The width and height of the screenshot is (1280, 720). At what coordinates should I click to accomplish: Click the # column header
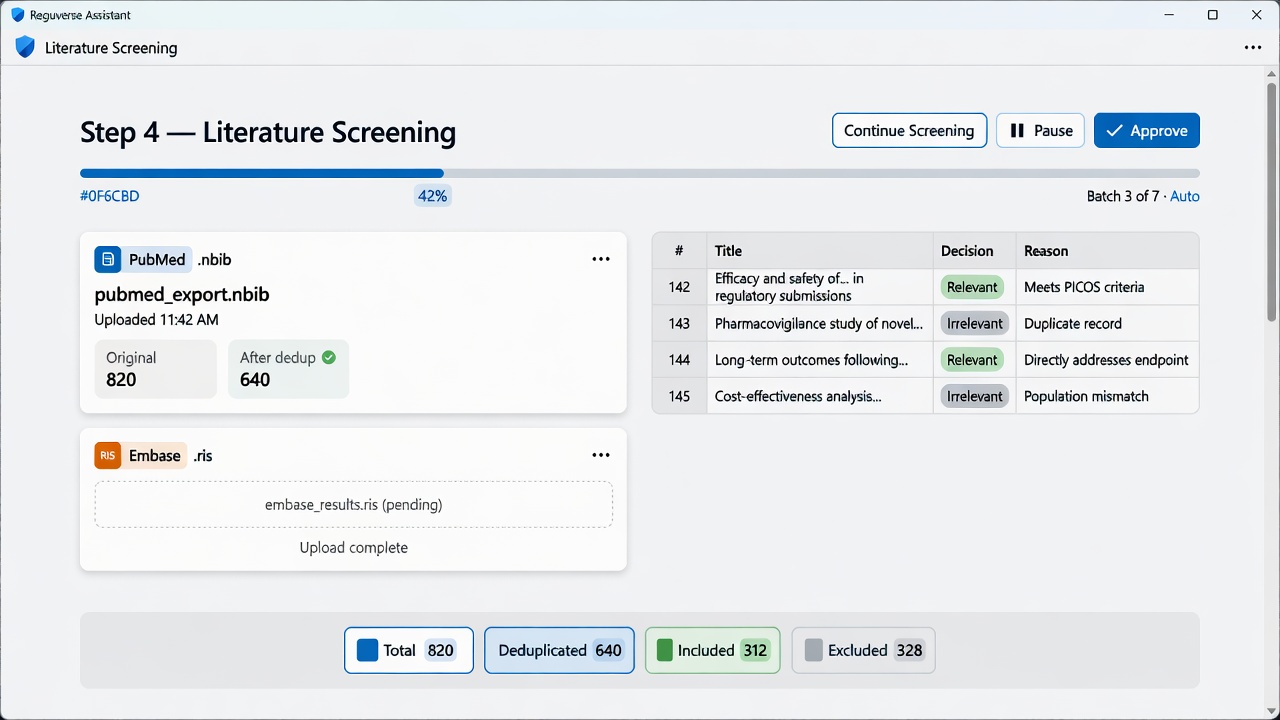(x=679, y=251)
